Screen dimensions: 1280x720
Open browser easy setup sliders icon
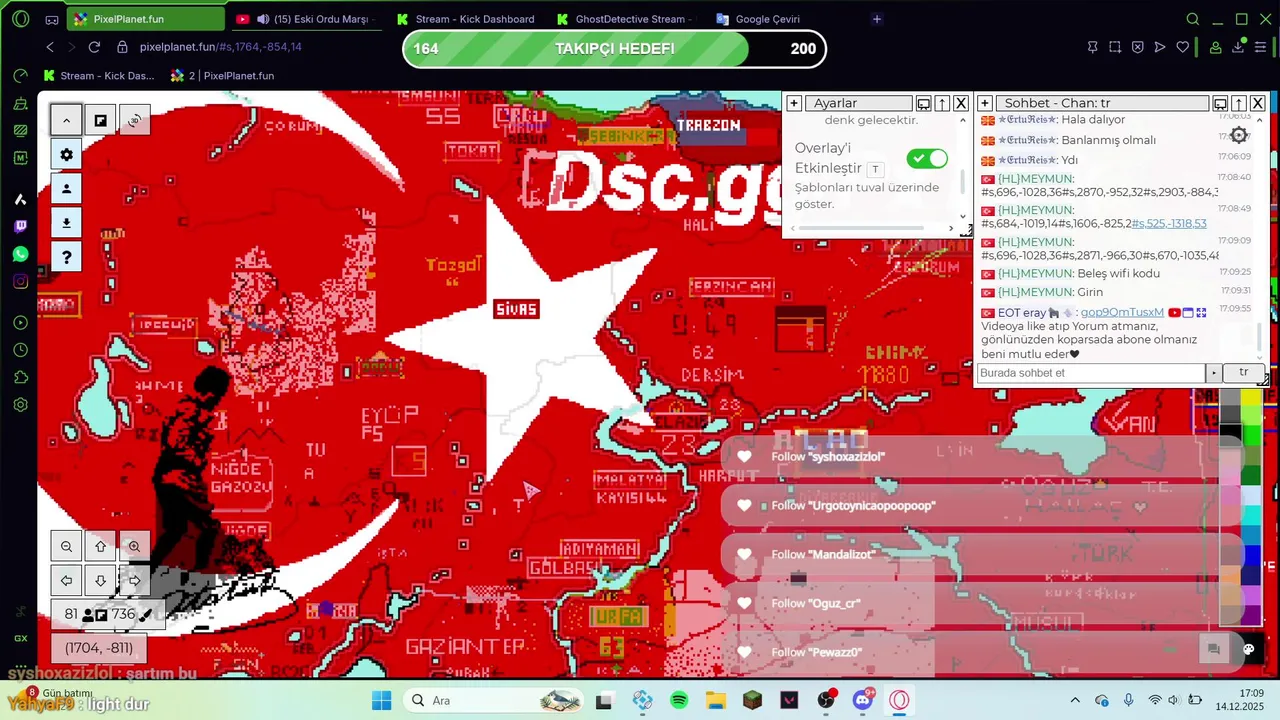[x=1261, y=47]
